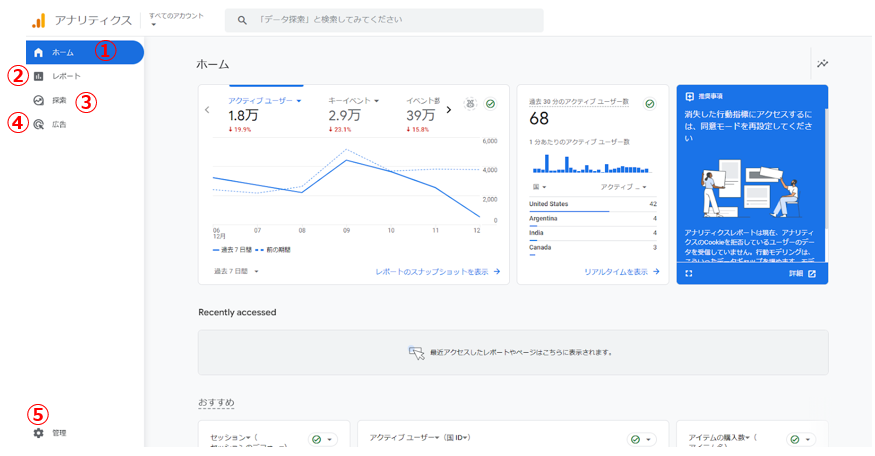Image resolution: width=875 pixels, height=456 pixels.
Task: Expand the 過去 7 日間 date range dropdown
Action: (236, 271)
